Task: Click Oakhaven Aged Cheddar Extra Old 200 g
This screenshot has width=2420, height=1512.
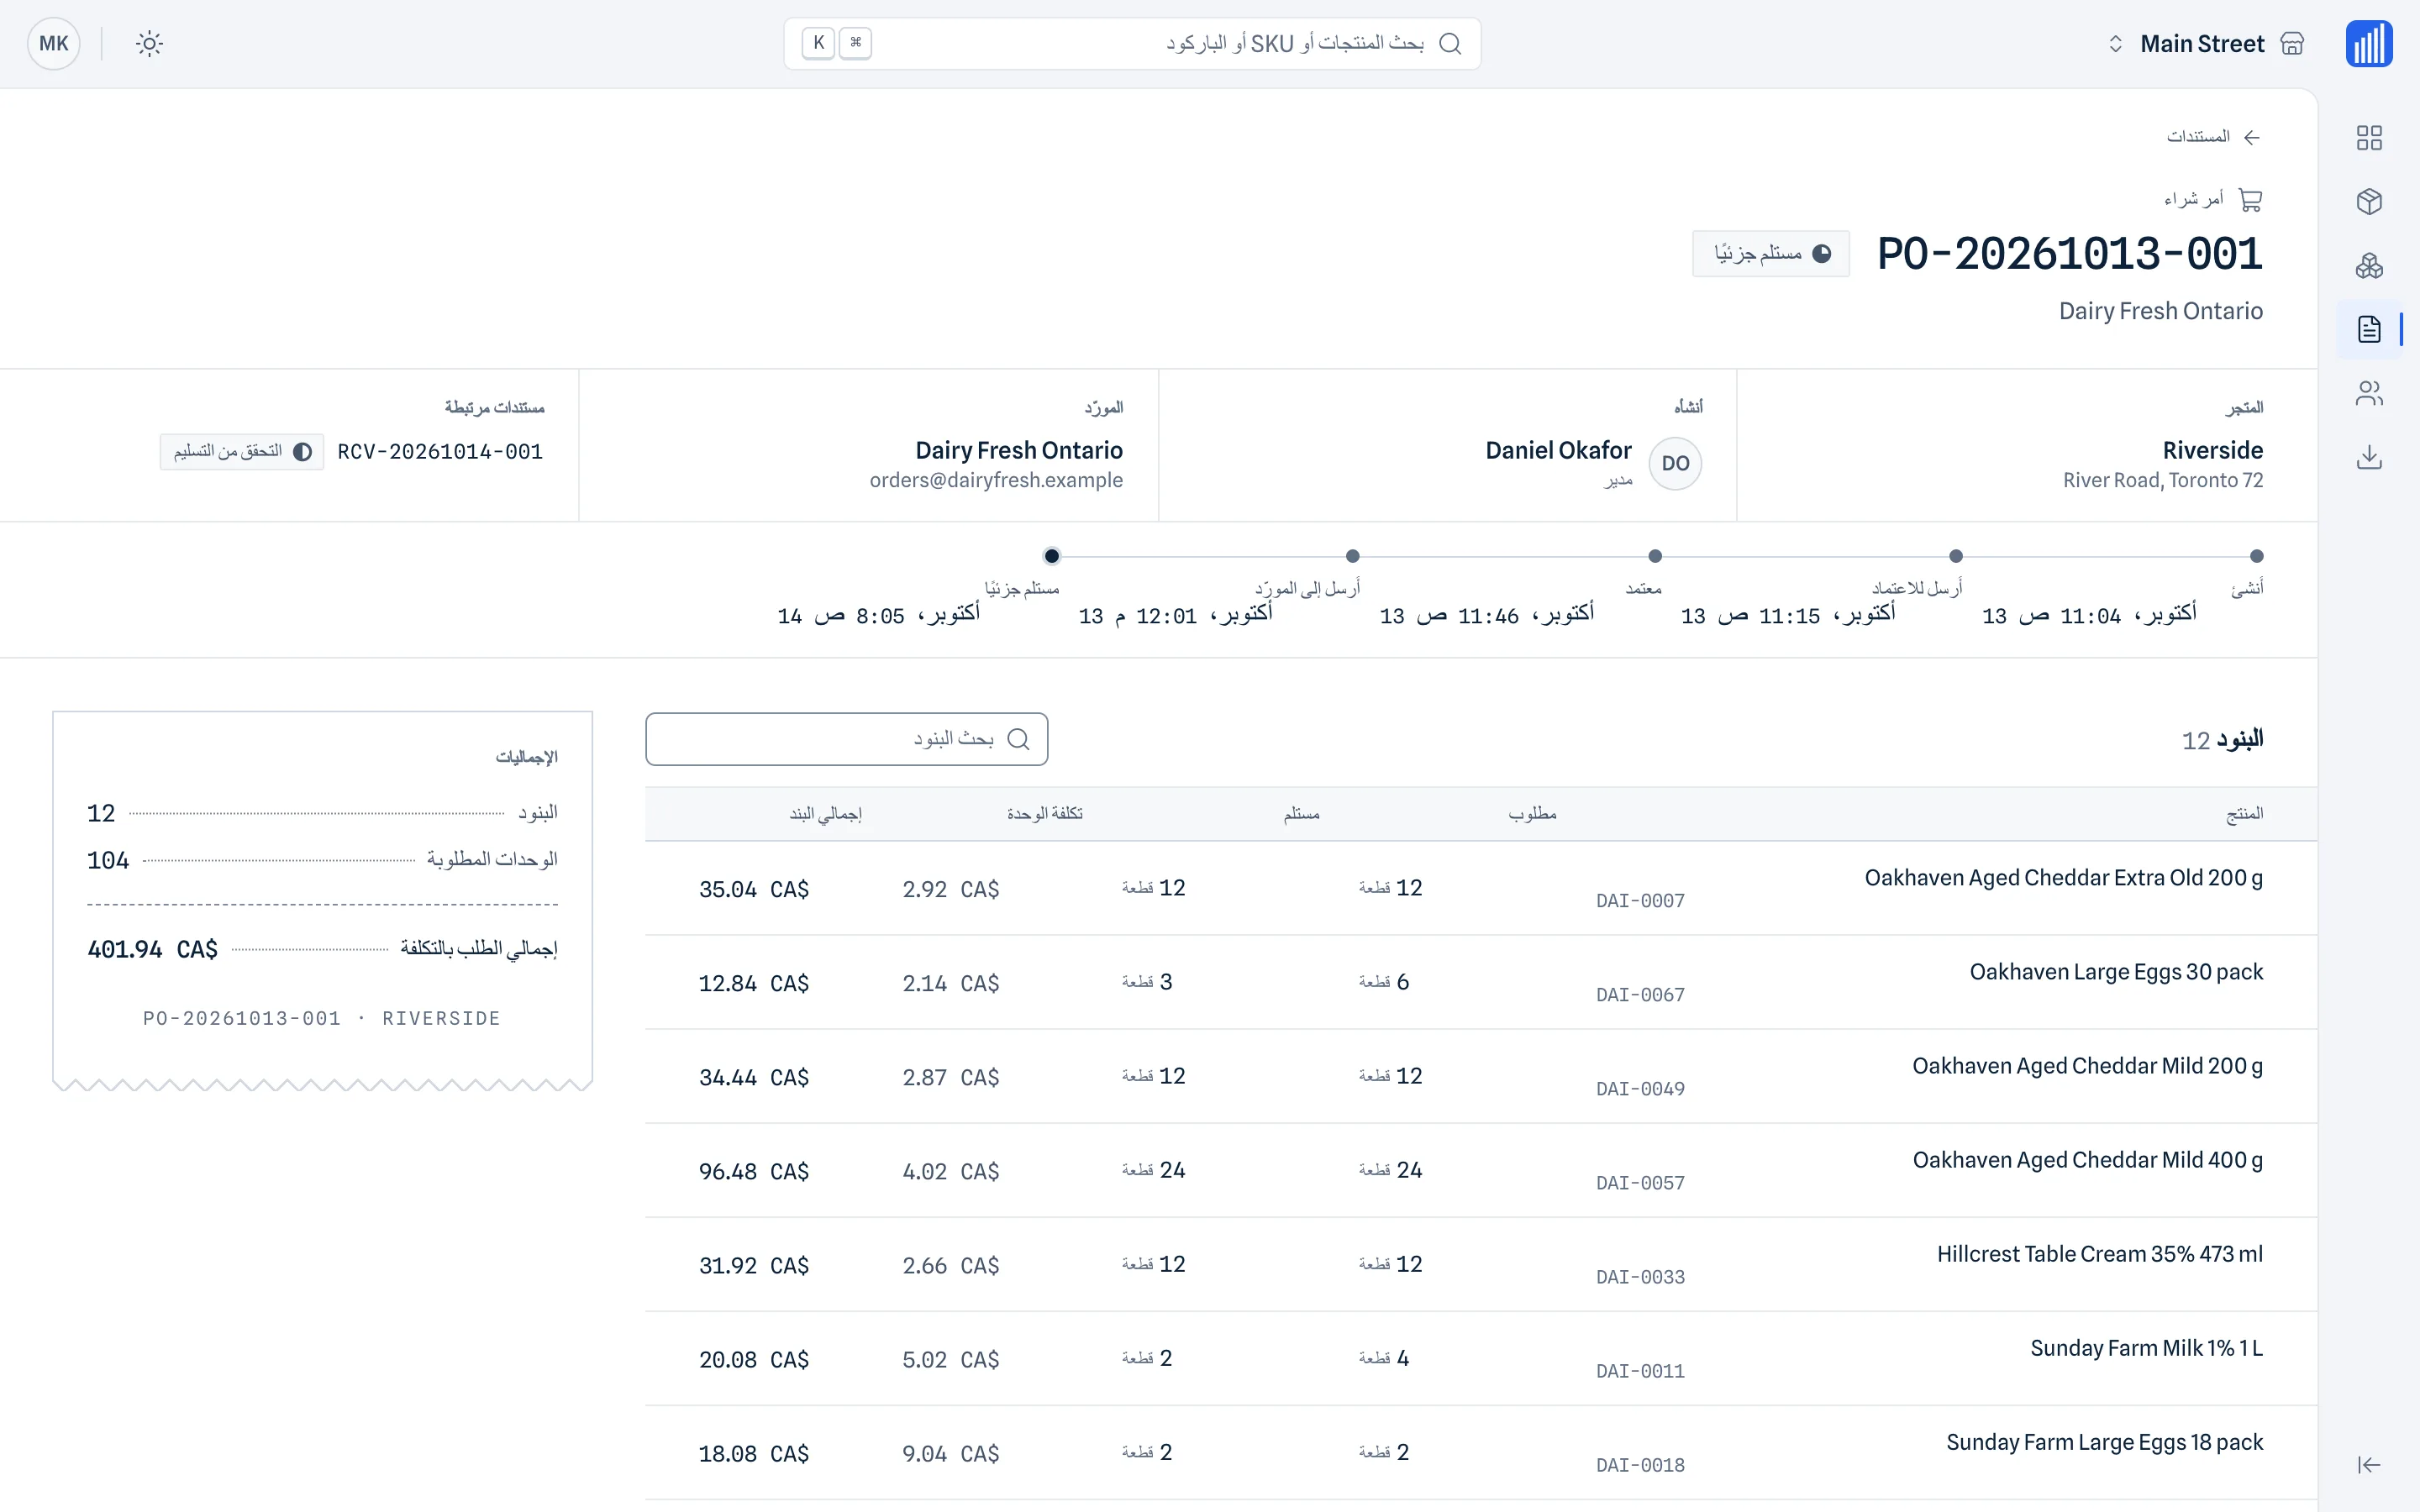Action: (x=2063, y=878)
